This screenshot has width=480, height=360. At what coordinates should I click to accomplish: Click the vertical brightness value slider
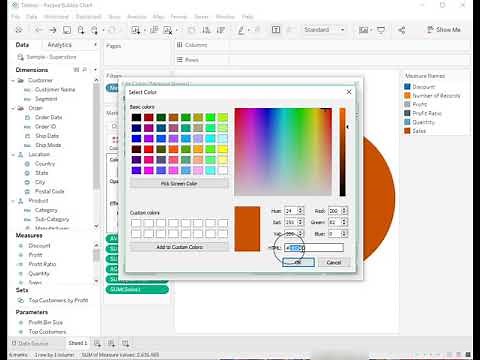tap(343, 152)
